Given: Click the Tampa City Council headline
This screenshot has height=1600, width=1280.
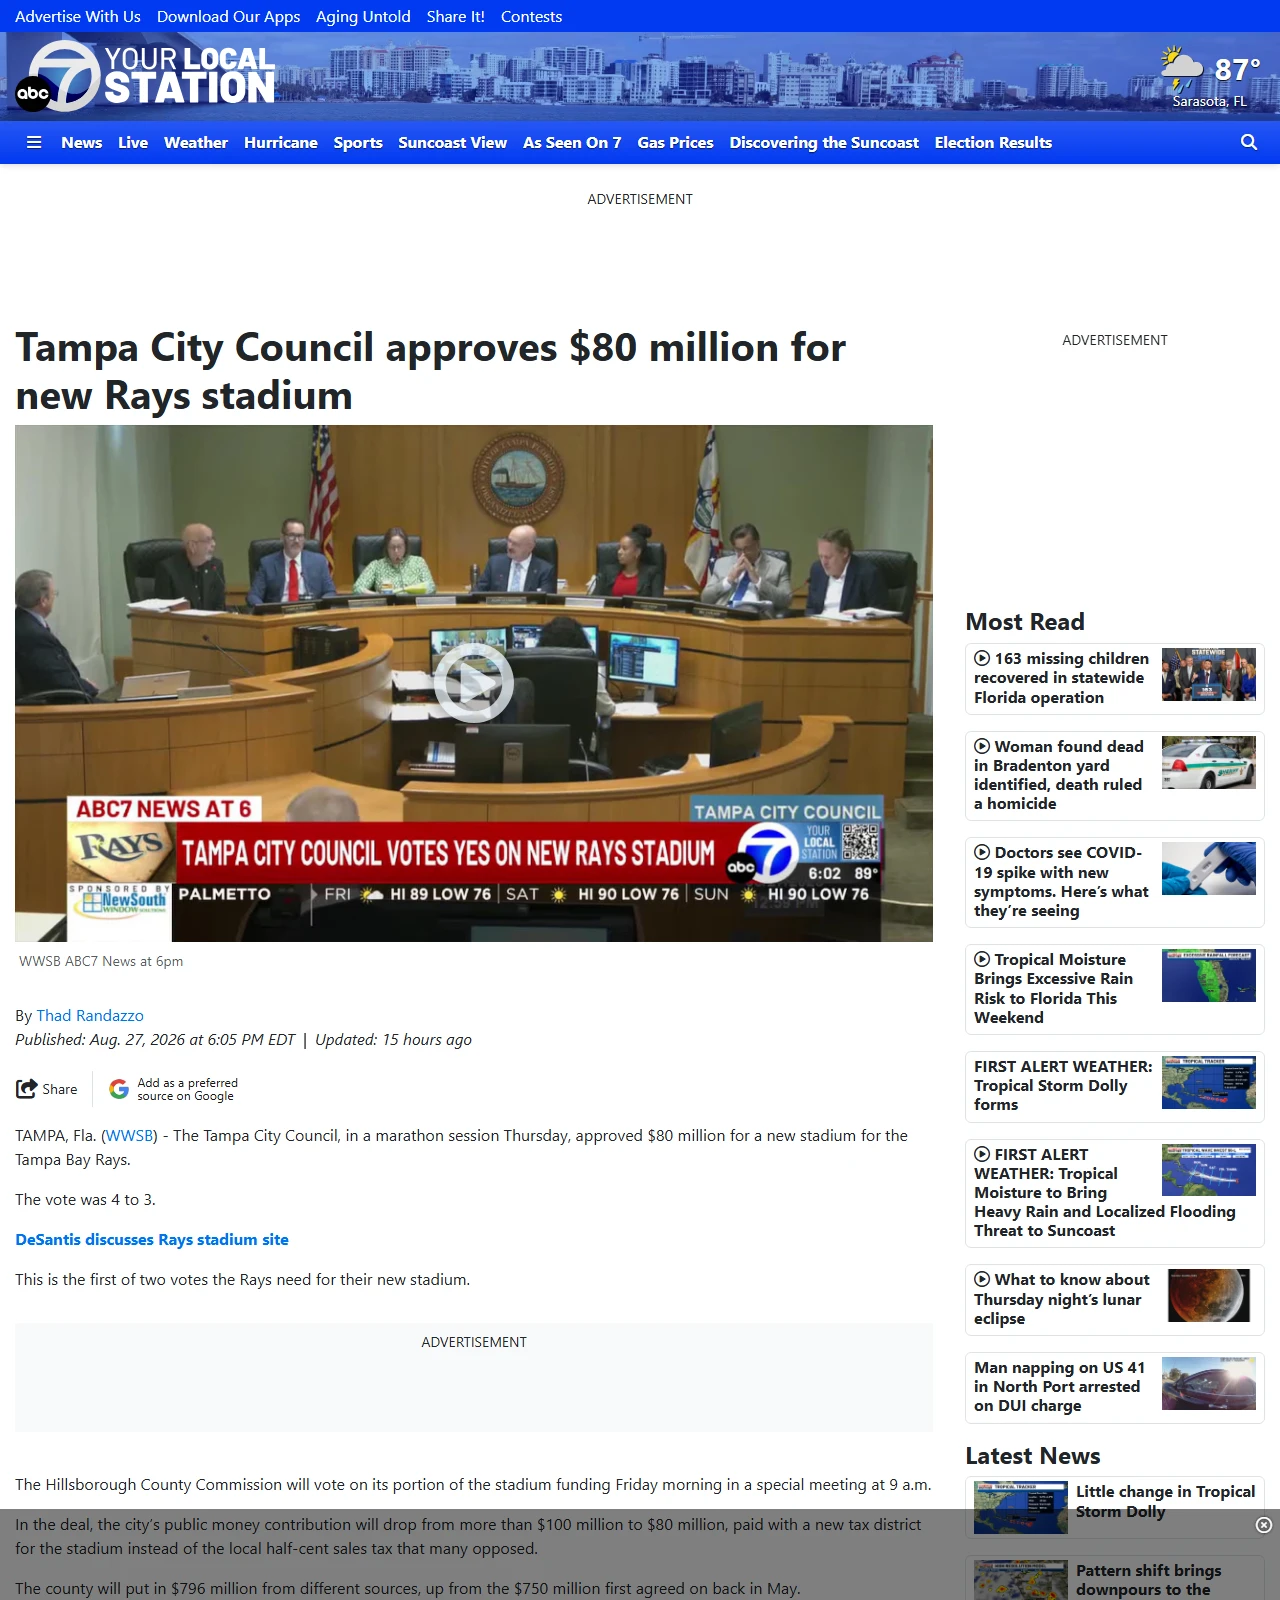Looking at the screenshot, I should click(x=430, y=371).
